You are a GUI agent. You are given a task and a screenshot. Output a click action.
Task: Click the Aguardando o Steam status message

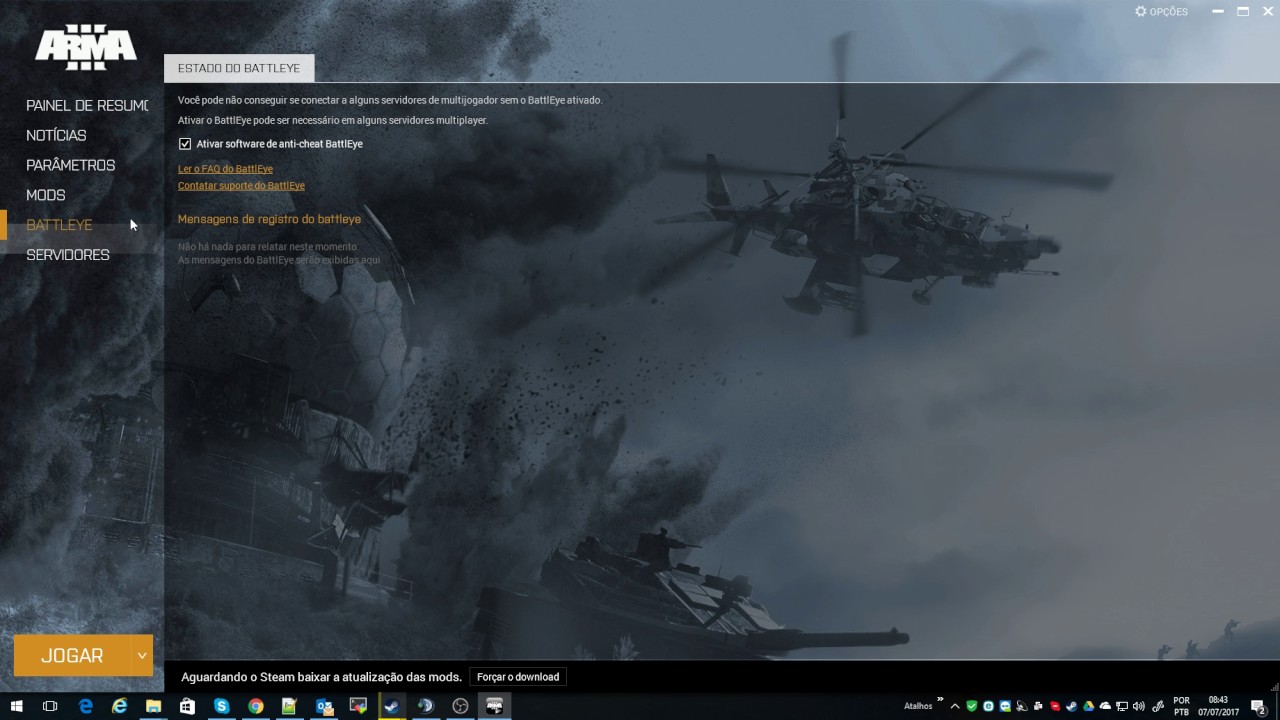(x=321, y=677)
